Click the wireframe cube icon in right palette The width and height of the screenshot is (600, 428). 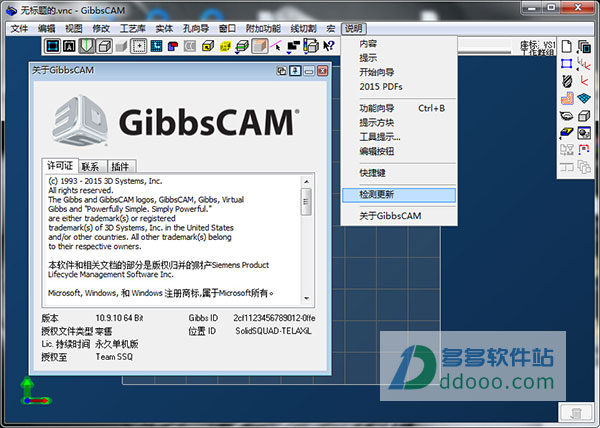pyautogui.click(x=584, y=116)
